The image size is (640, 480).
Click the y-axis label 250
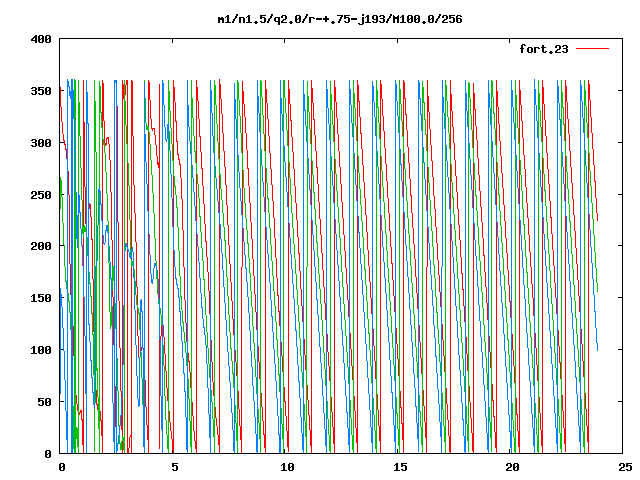tap(41, 195)
